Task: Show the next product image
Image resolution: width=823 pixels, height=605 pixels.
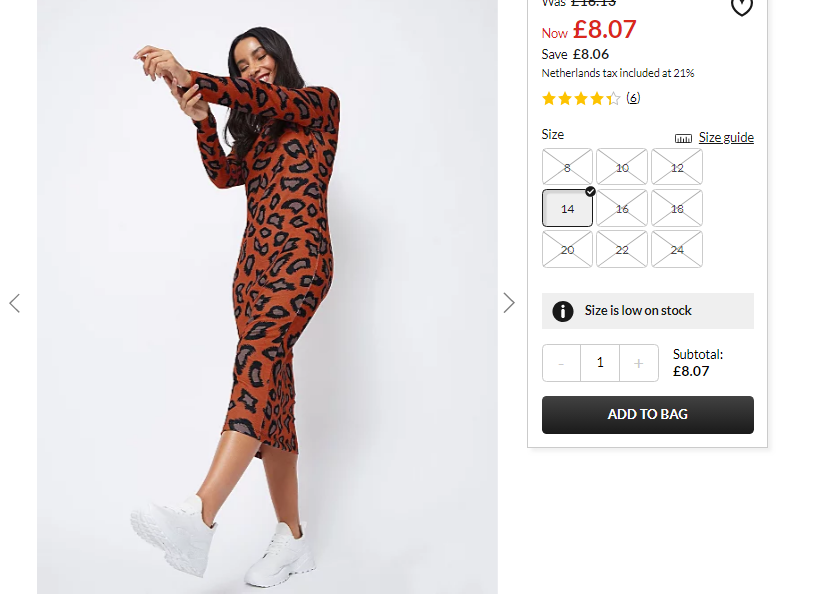Action: 509,303
